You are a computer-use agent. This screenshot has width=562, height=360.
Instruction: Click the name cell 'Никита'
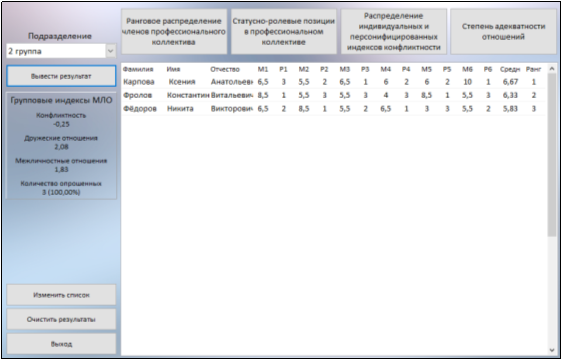point(180,109)
